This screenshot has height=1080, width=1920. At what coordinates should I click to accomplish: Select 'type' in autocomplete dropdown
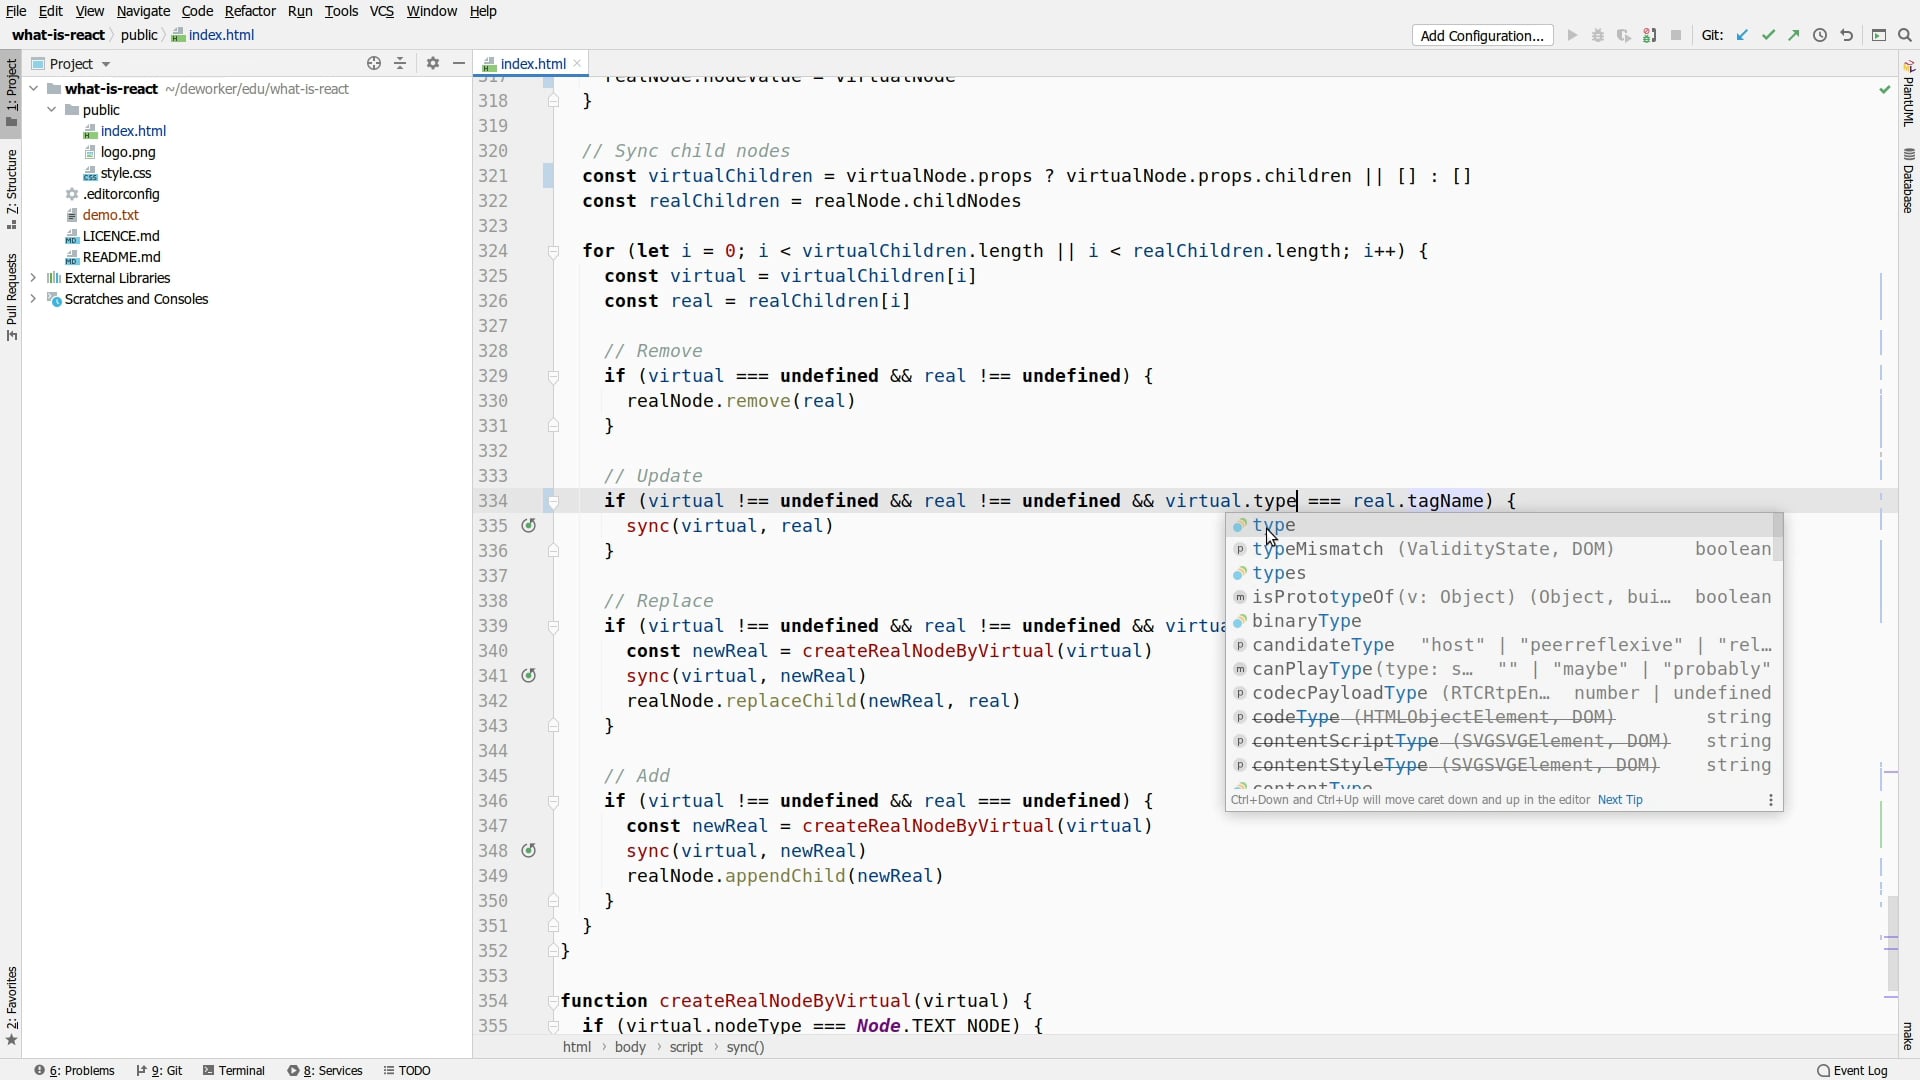1274,525
